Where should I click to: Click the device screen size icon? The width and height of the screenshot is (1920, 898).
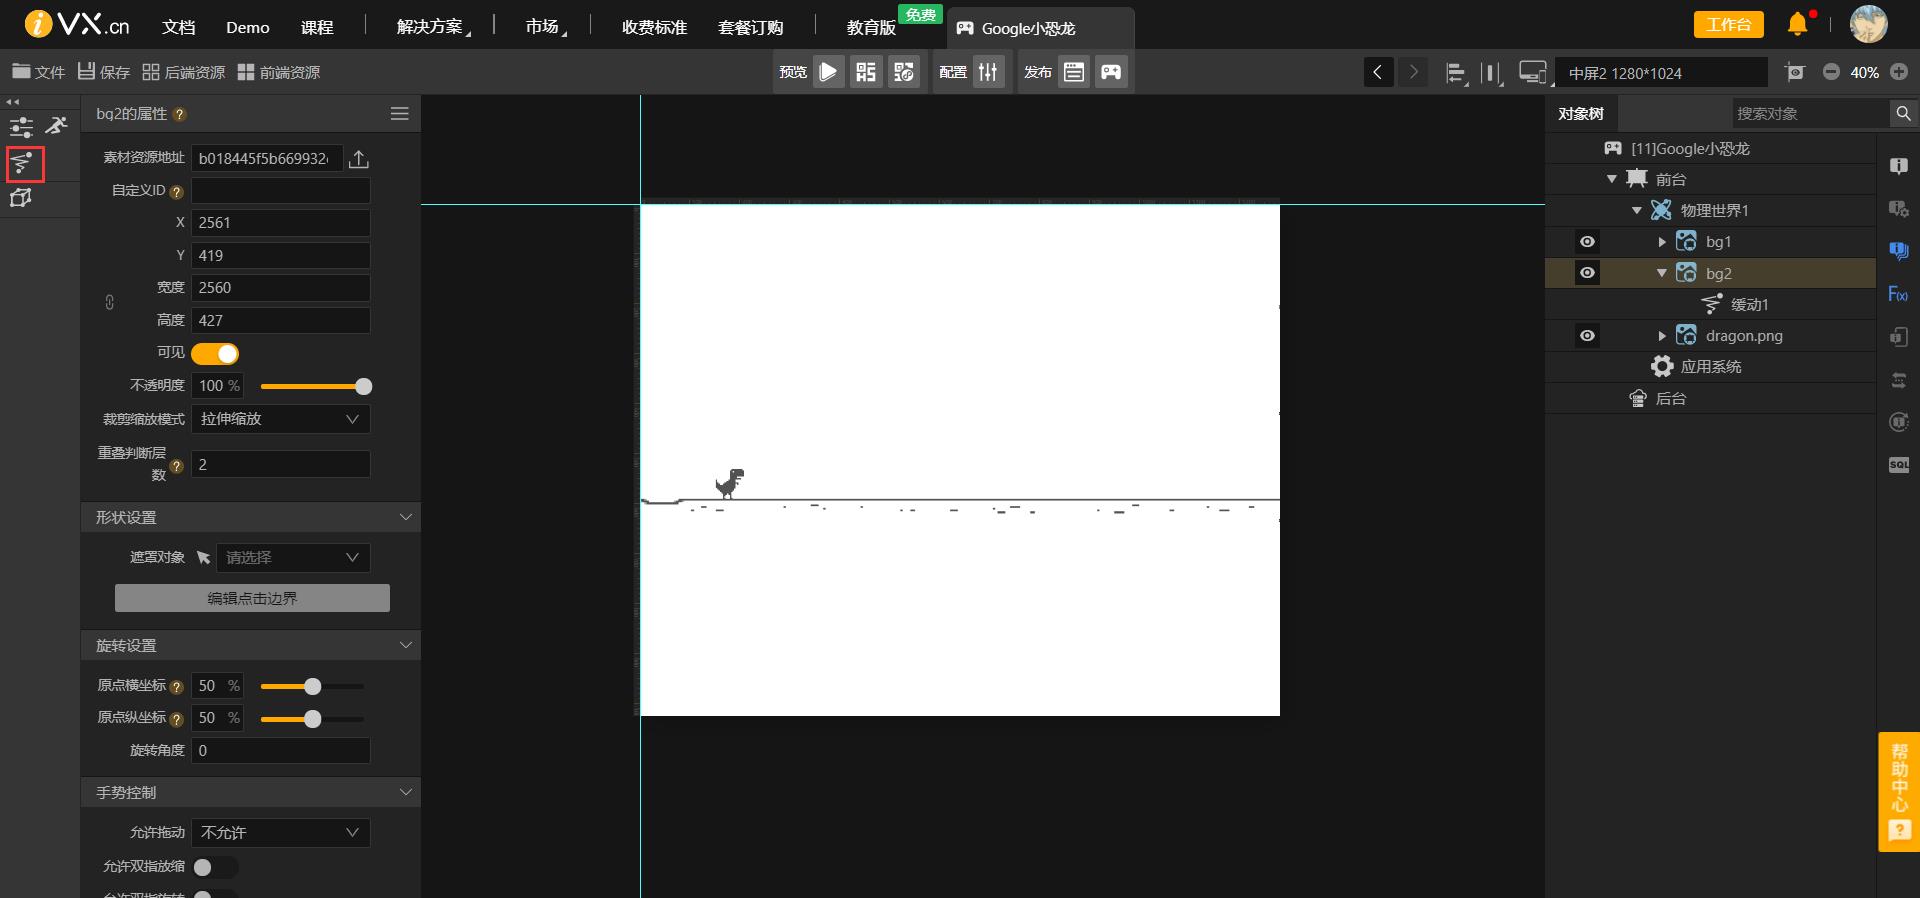click(1532, 73)
